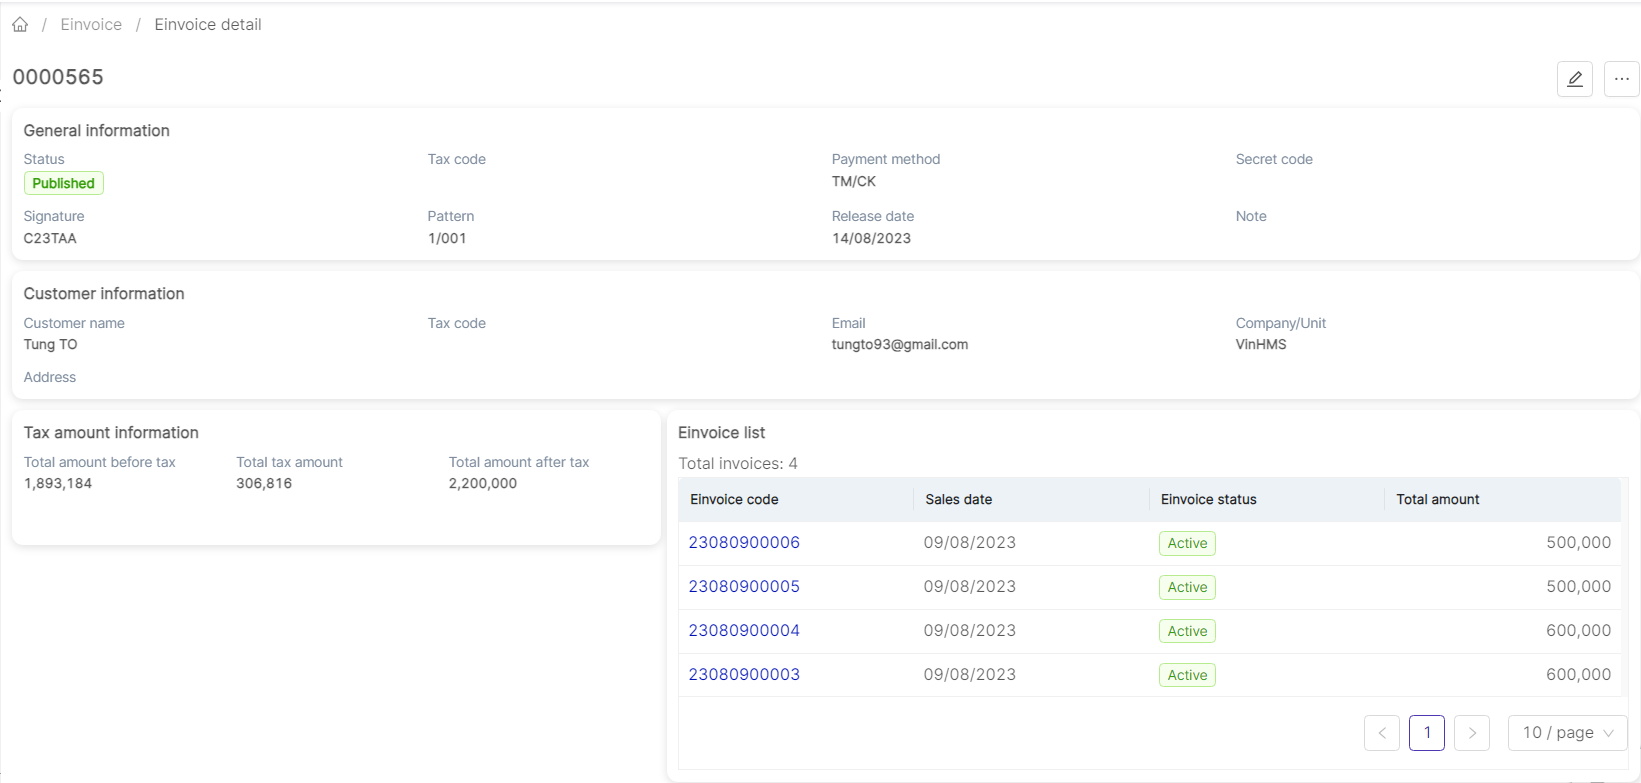Click the green Published status badge
The width and height of the screenshot is (1641, 783).
click(63, 183)
